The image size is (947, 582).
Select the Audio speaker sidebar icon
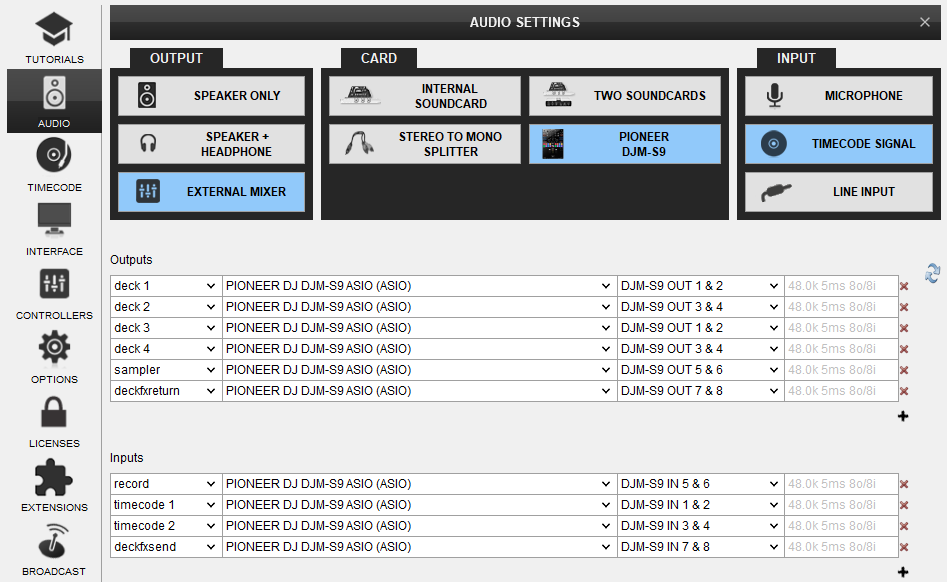pyautogui.click(x=54, y=101)
